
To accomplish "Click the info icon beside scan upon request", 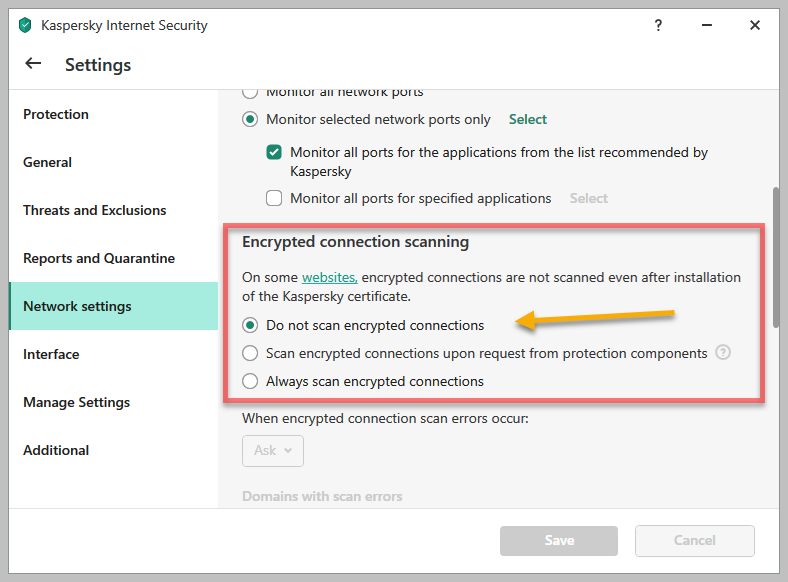I will click(x=723, y=353).
